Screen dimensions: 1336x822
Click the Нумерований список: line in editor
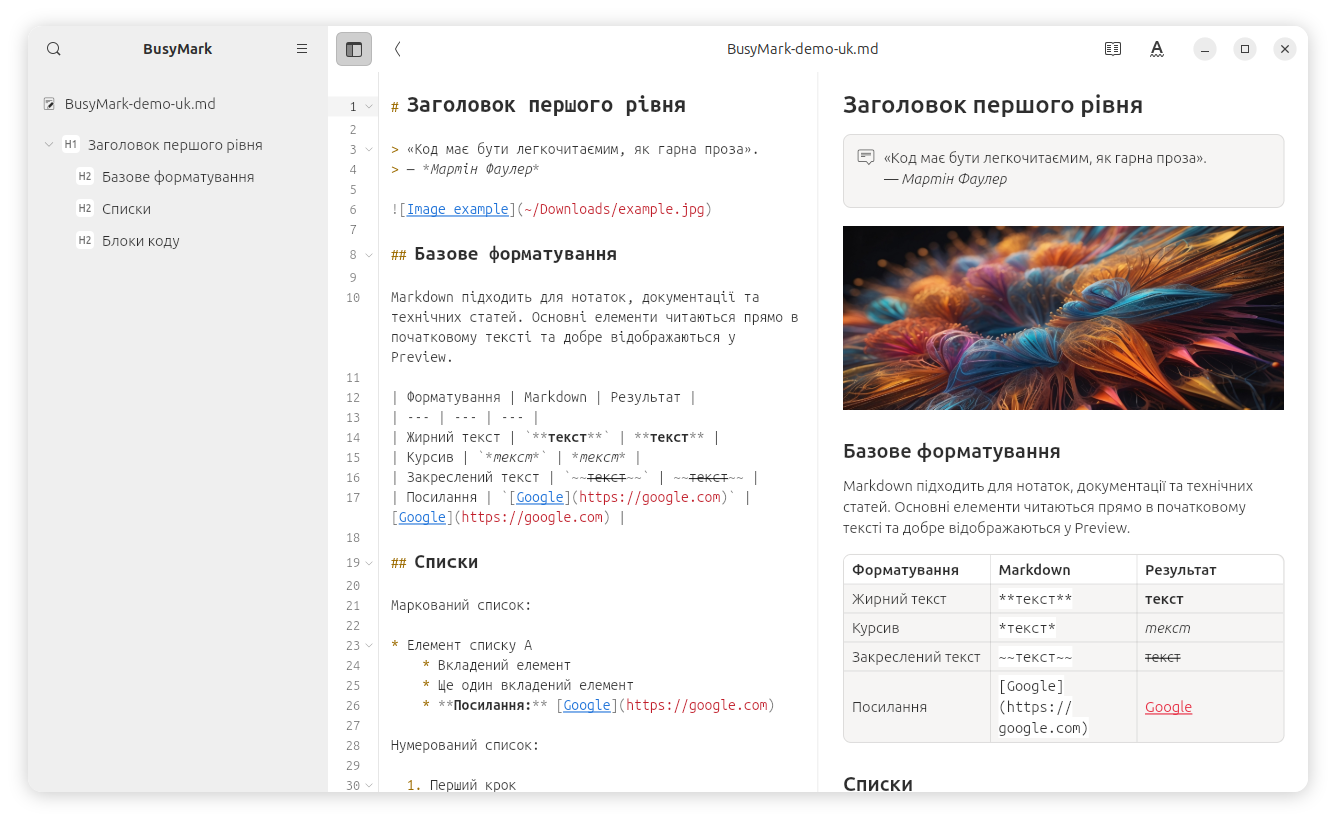point(465,745)
